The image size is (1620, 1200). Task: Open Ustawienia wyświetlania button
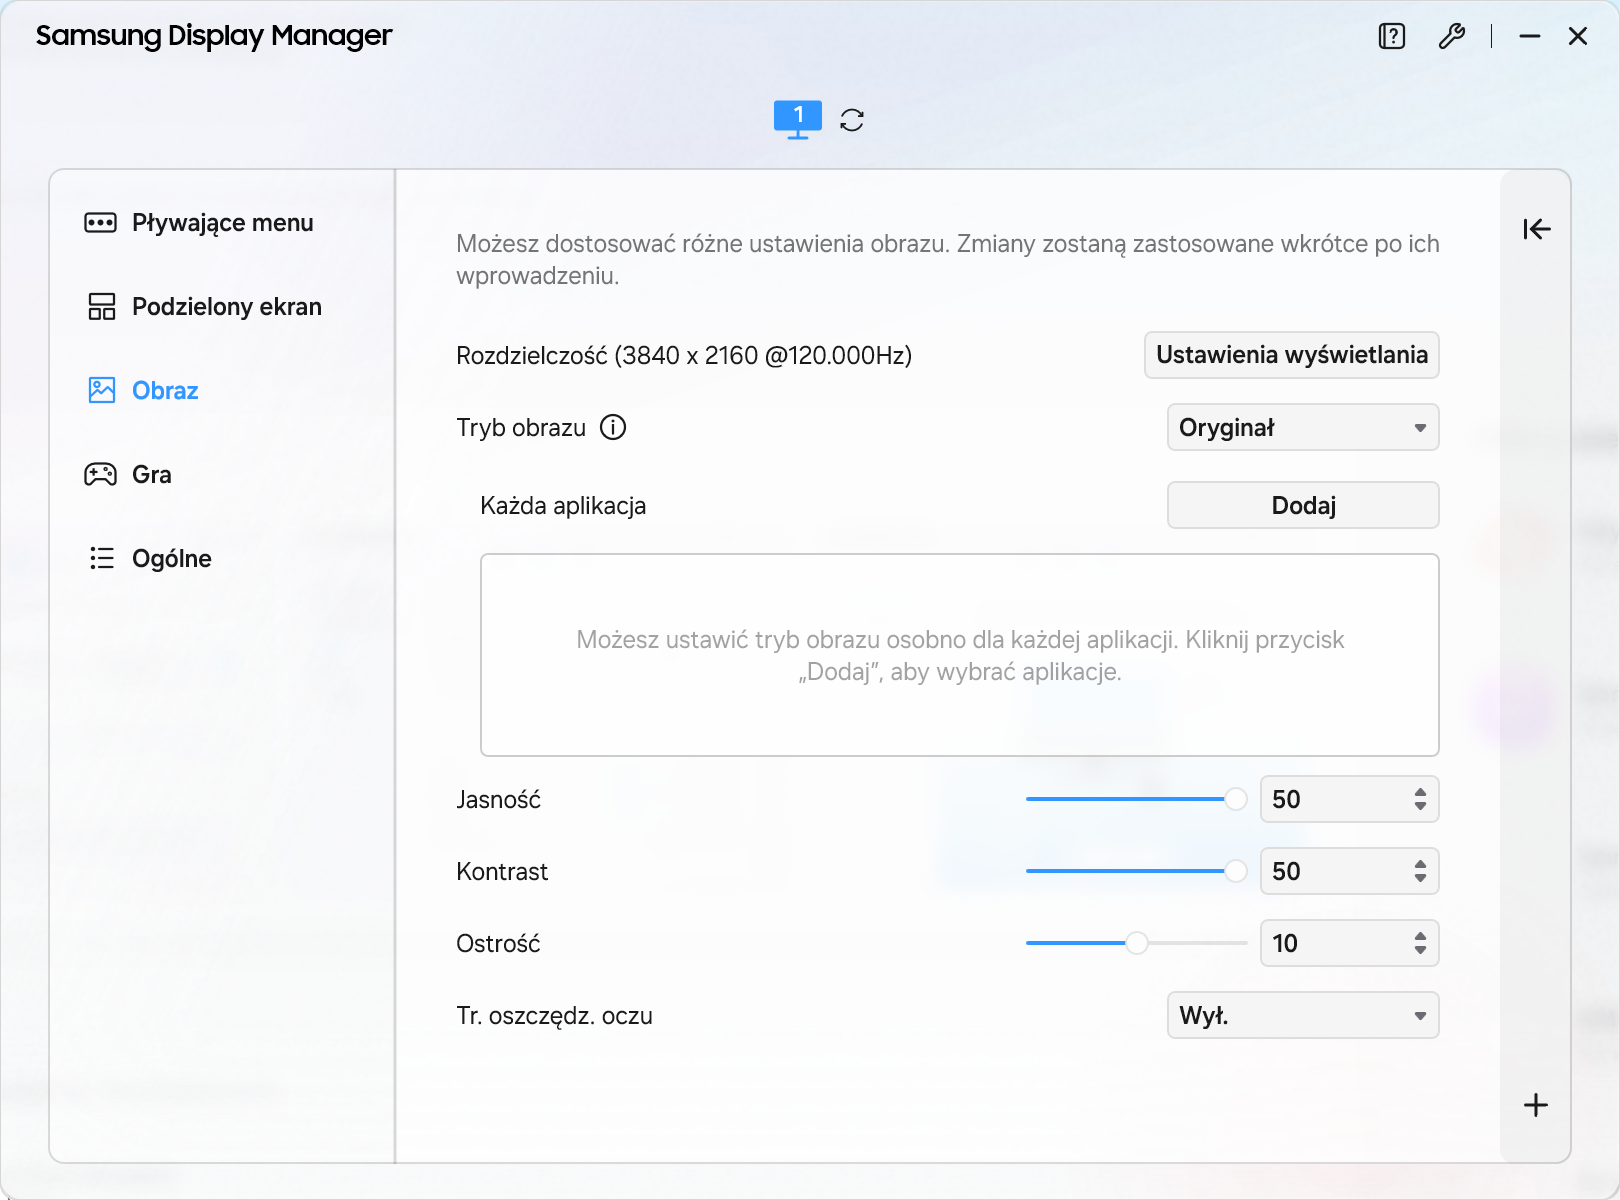point(1291,355)
